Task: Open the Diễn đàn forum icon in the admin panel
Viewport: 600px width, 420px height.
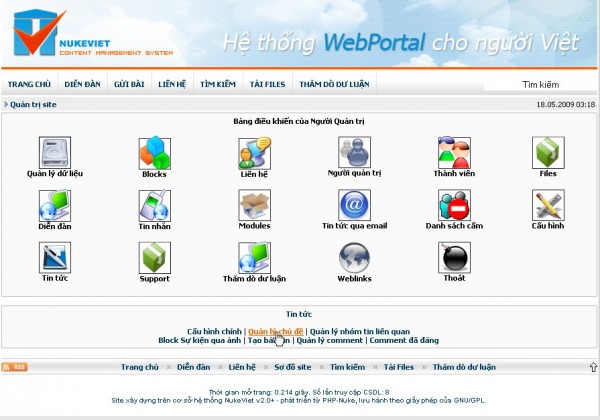Action: click(55, 205)
